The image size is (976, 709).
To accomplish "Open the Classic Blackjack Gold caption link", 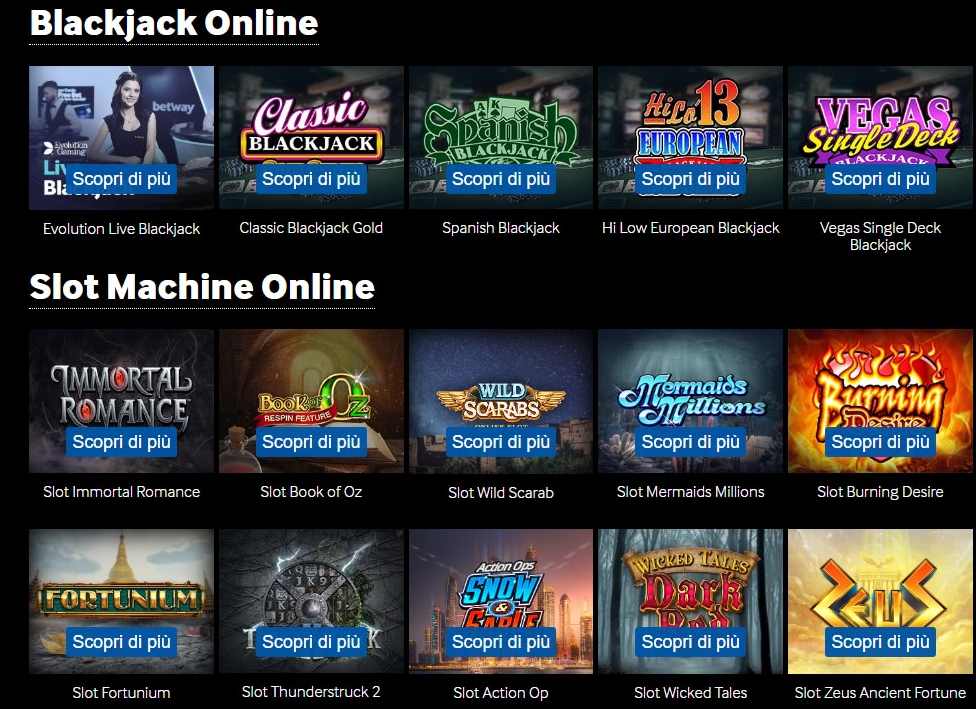I will (x=311, y=228).
